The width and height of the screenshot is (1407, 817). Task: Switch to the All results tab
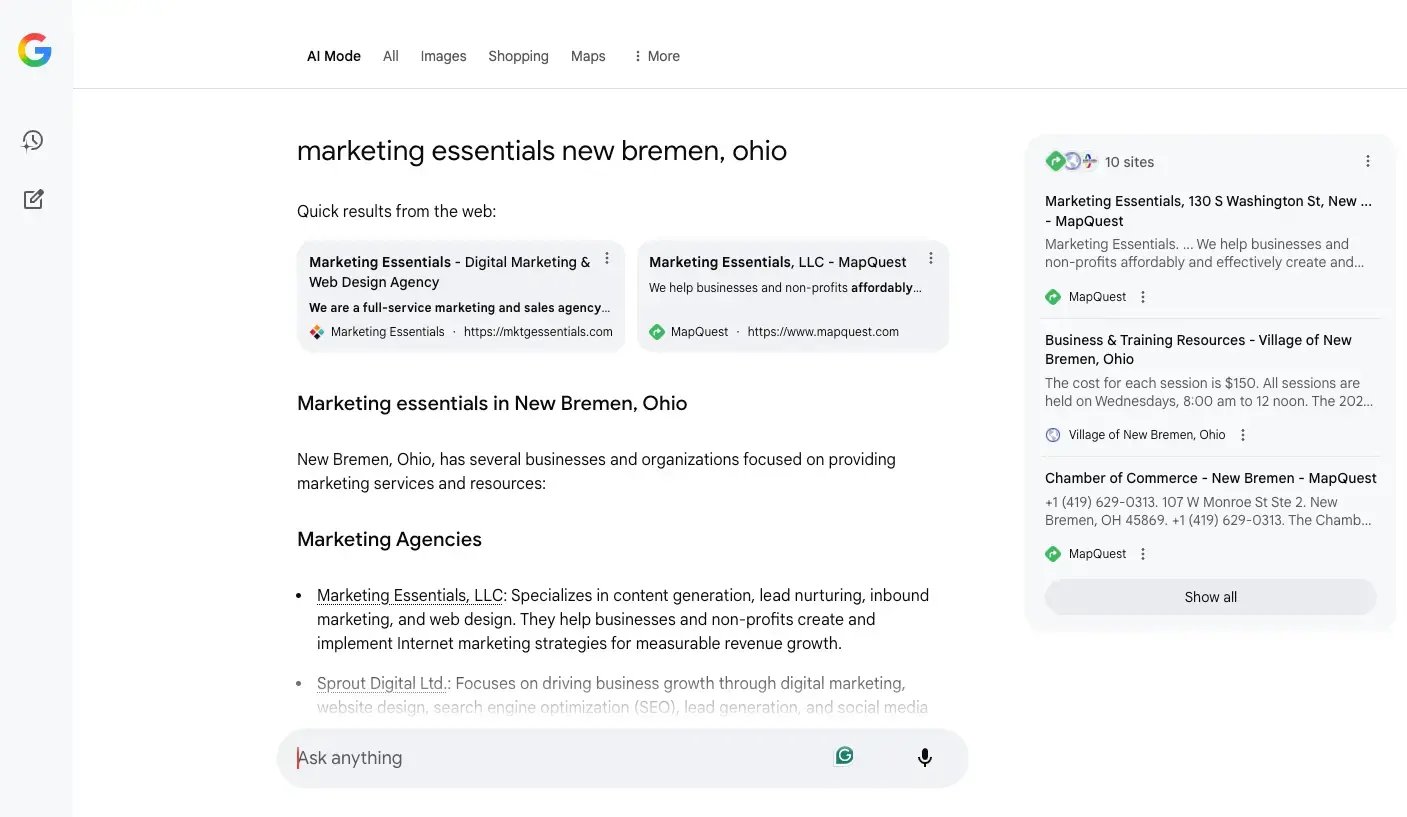[x=391, y=56]
